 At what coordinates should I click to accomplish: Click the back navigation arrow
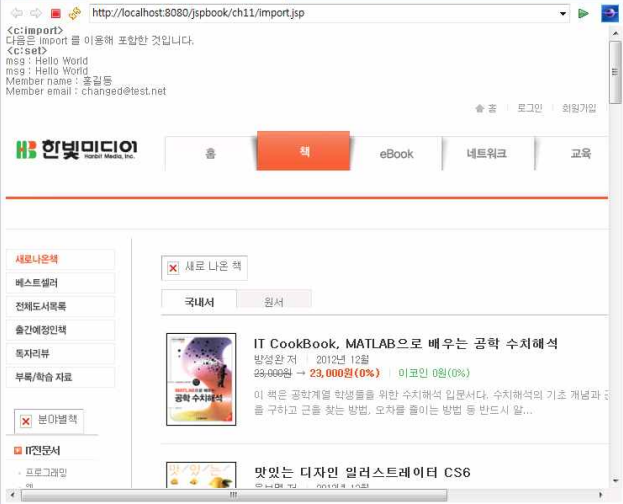click(17, 13)
